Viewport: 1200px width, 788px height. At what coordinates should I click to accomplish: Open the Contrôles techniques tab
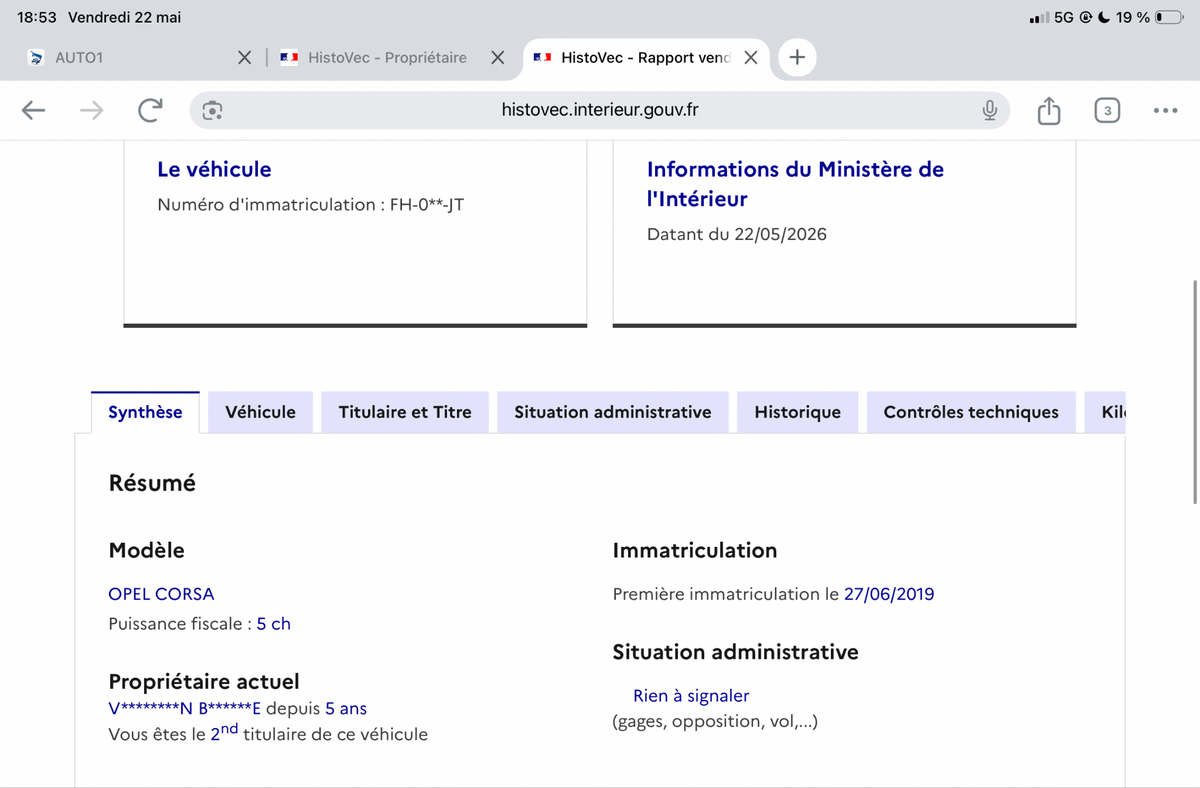point(971,412)
